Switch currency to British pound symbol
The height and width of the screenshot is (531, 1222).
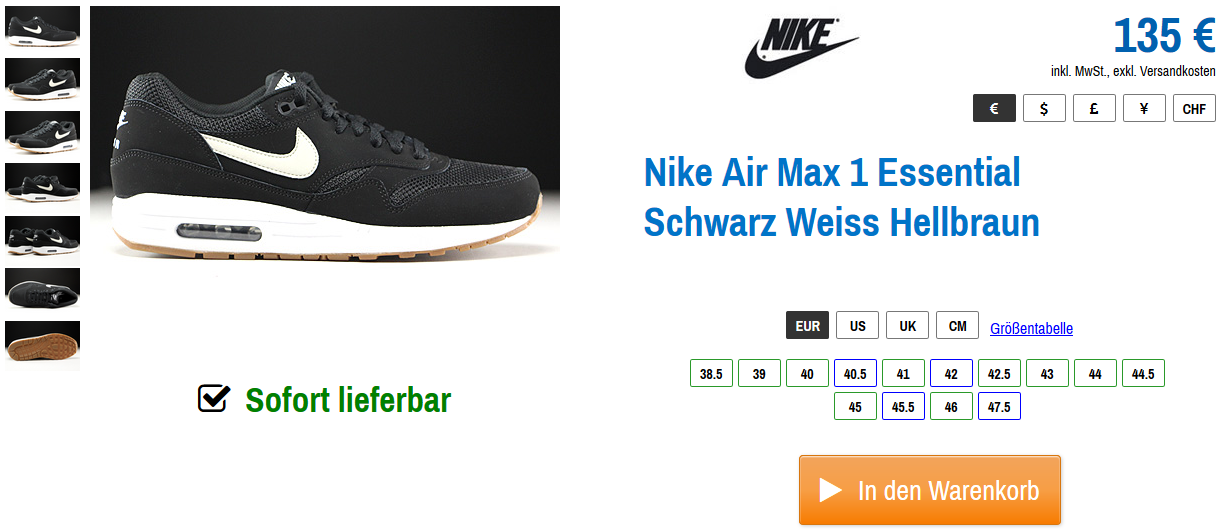(1094, 108)
